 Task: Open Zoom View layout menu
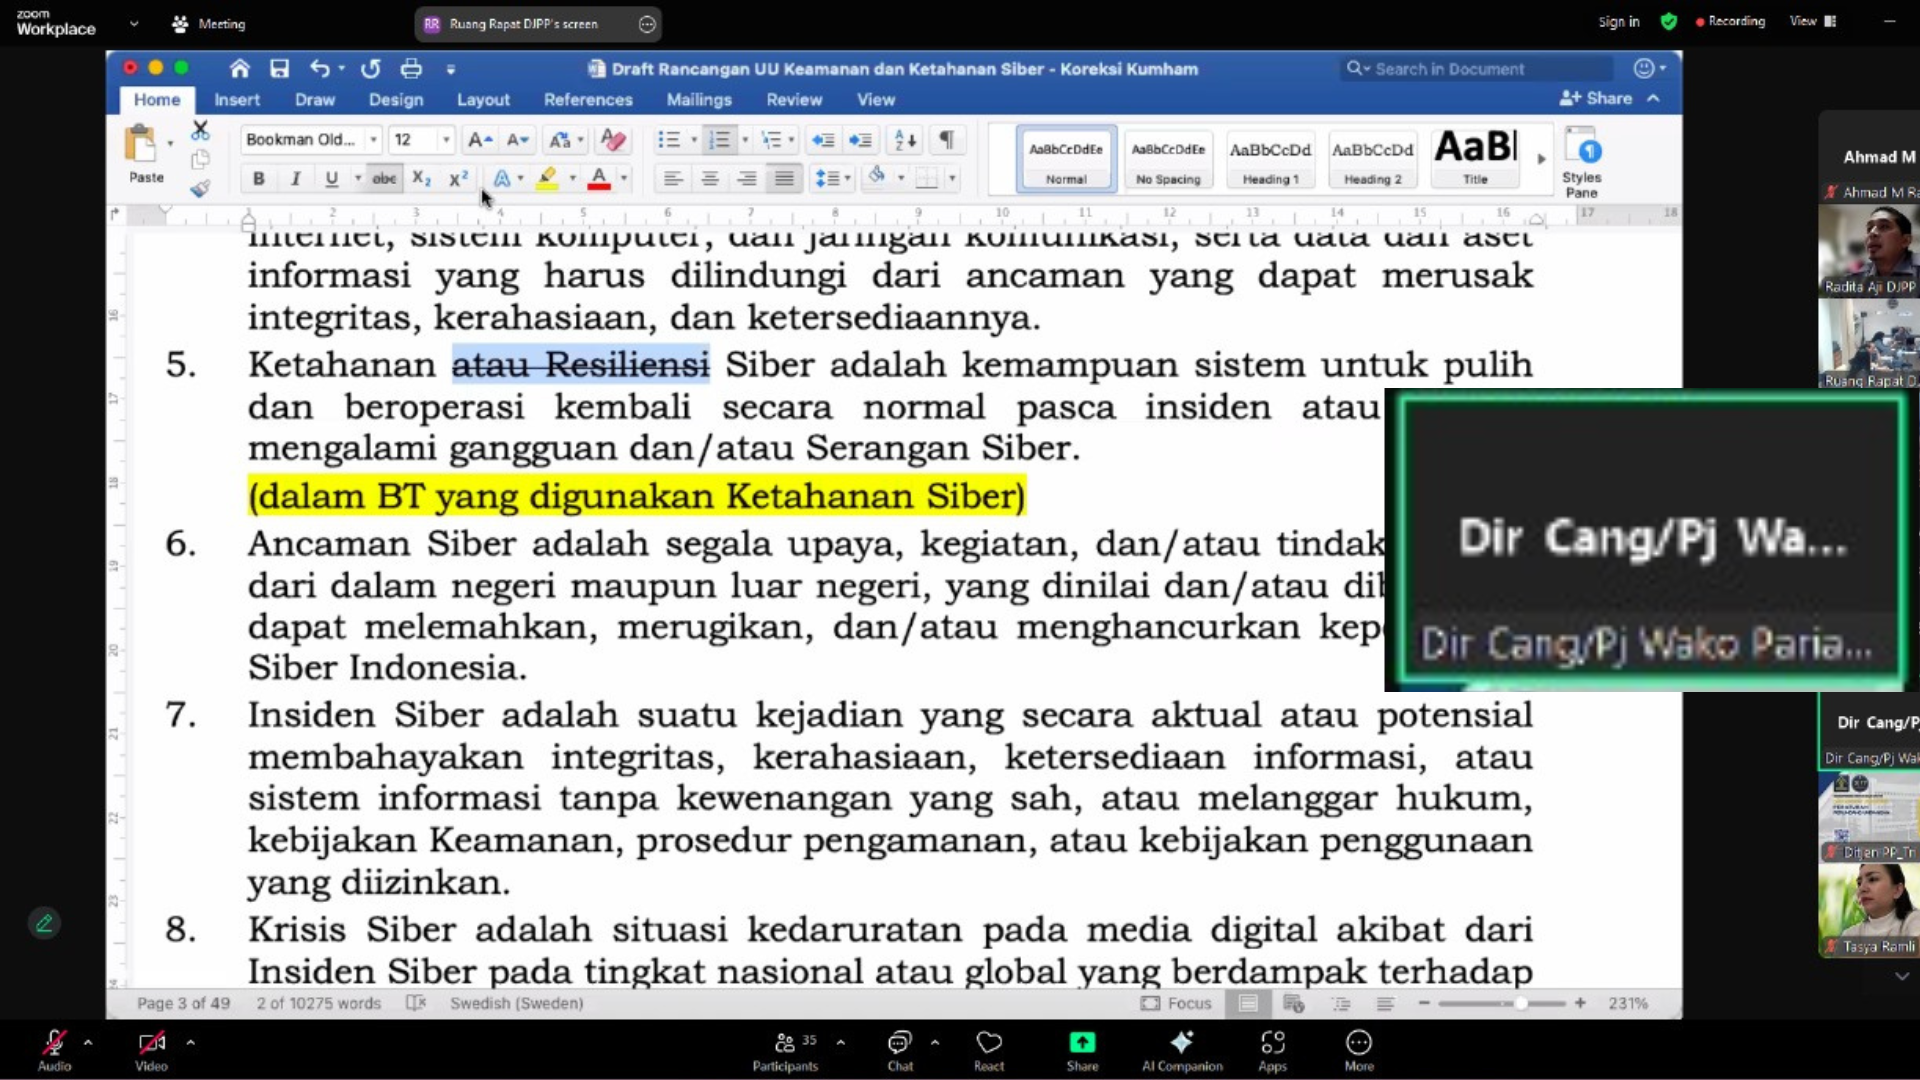click(1813, 21)
